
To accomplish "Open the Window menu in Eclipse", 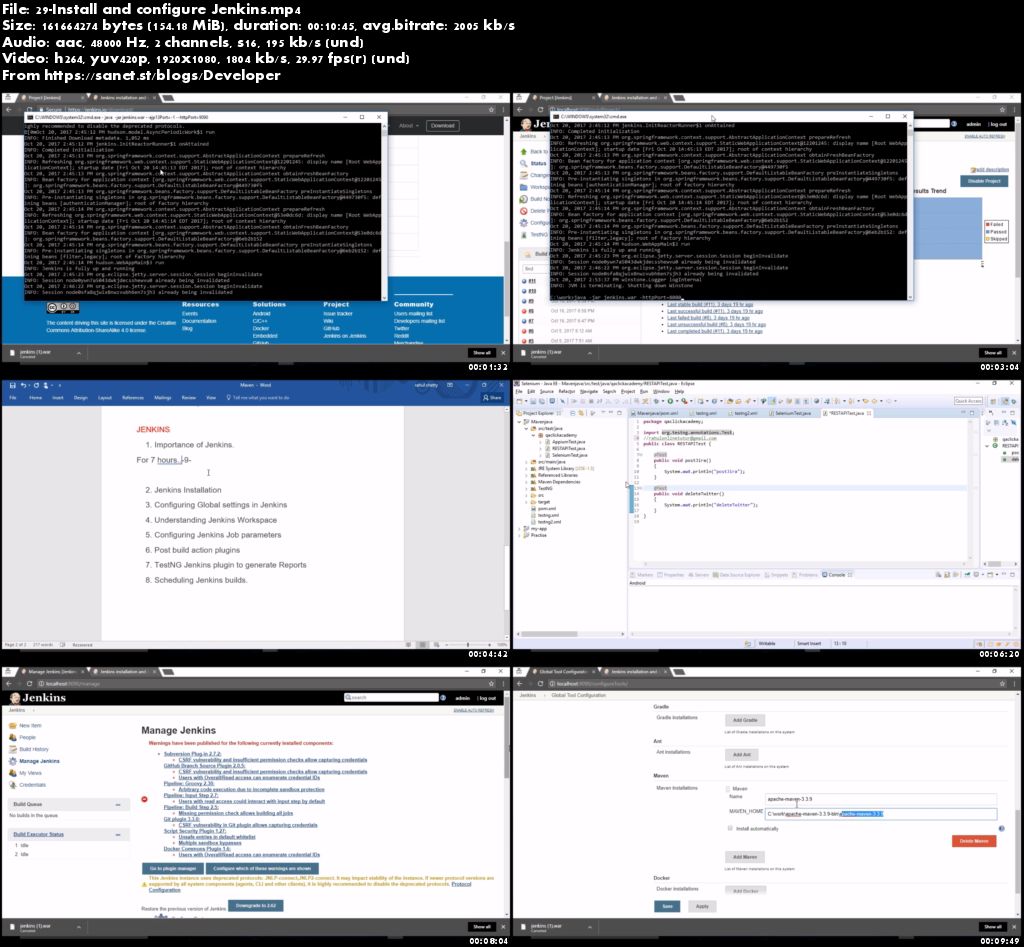I will coord(661,391).
